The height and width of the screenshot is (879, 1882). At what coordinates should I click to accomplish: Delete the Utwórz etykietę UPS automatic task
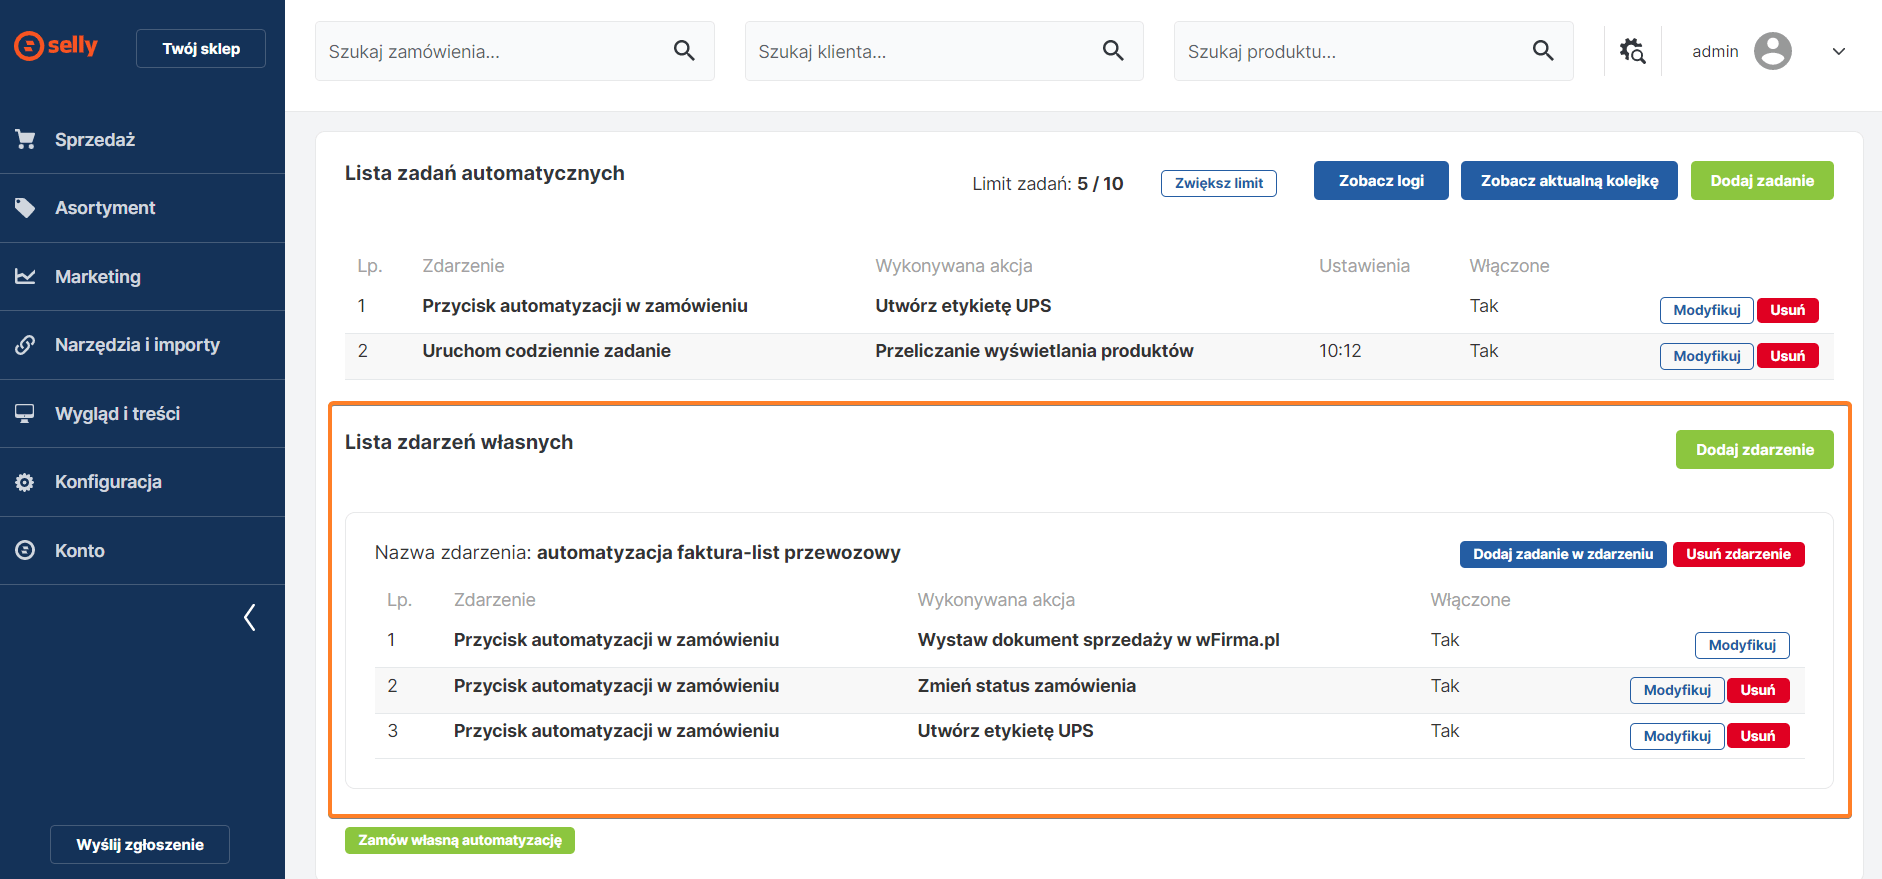(1787, 310)
